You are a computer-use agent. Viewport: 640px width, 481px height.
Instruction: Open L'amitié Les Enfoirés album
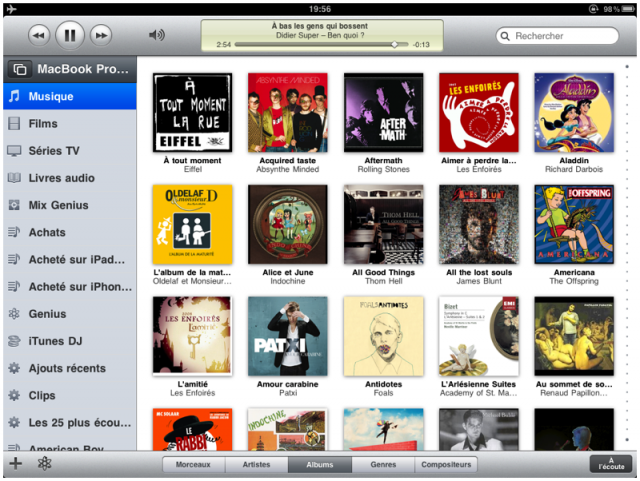tap(192, 336)
